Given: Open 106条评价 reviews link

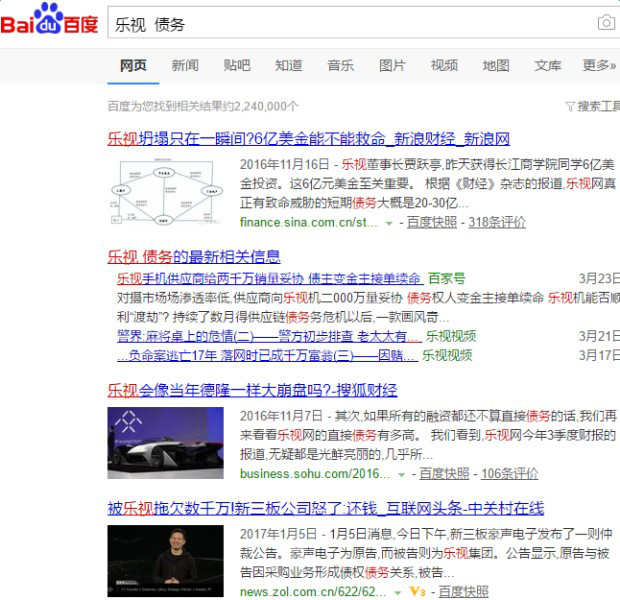Looking at the screenshot, I should (x=510, y=473).
